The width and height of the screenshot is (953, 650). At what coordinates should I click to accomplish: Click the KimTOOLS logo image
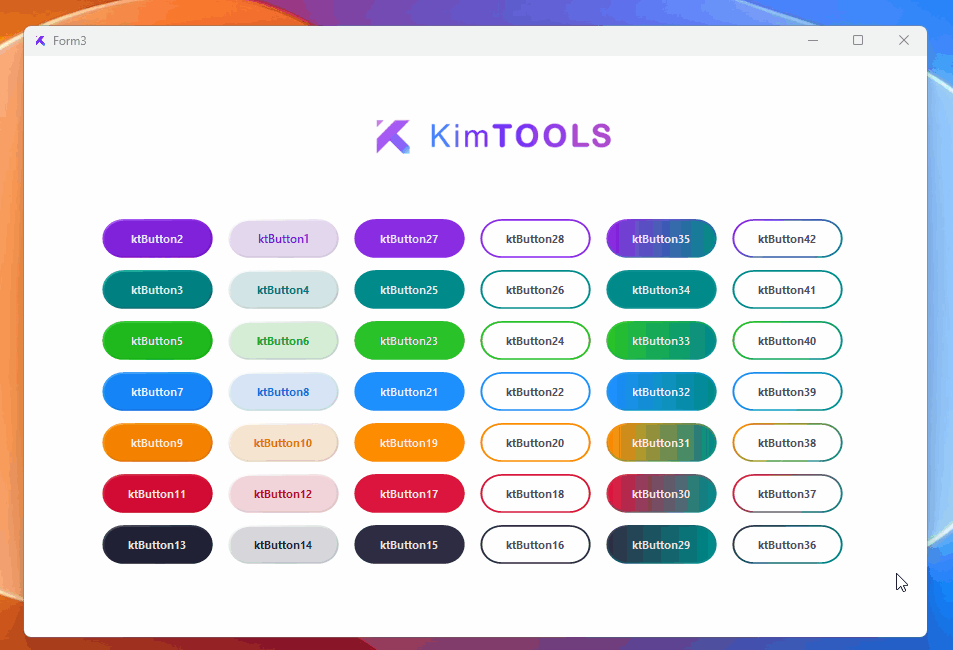(494, 136)
